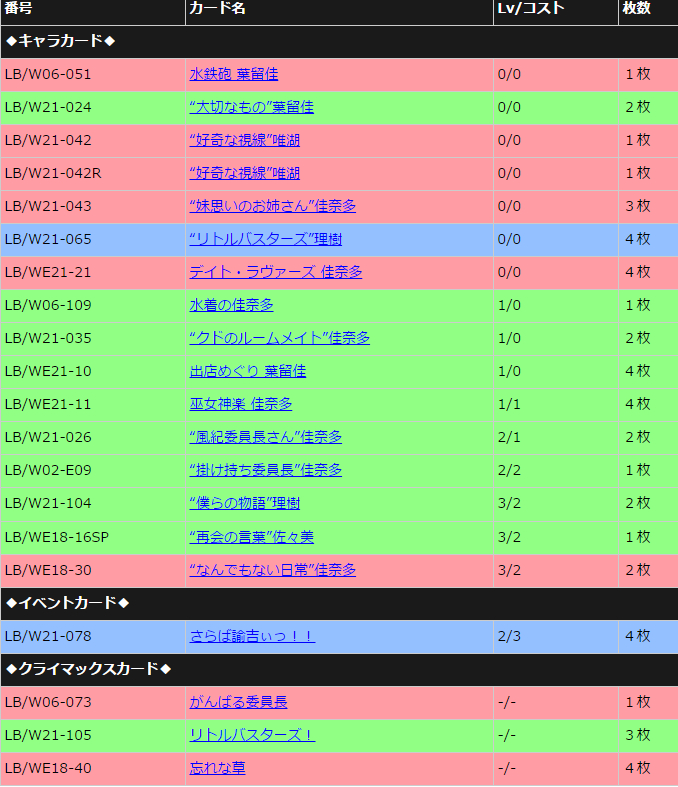Open the 水鉄砲 葉留佳 card link

point(233,74)
